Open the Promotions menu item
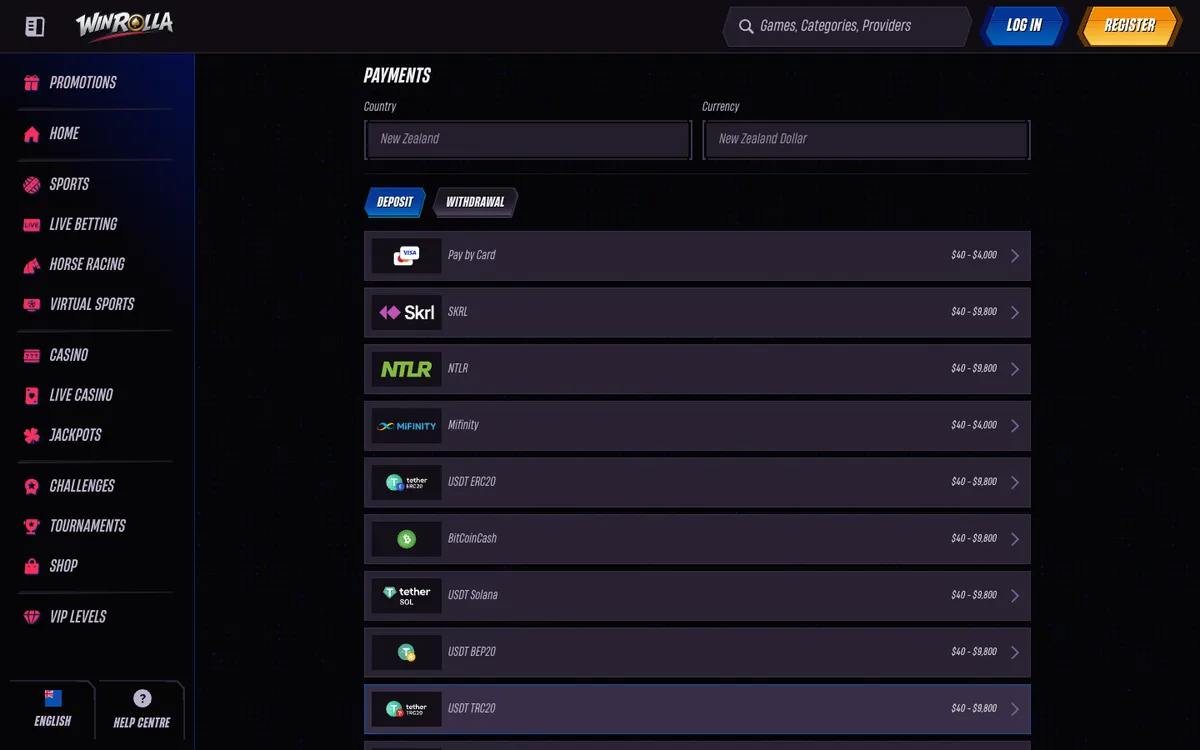The height and width of the screenshot is (750, 1200). tap(83, 83)
